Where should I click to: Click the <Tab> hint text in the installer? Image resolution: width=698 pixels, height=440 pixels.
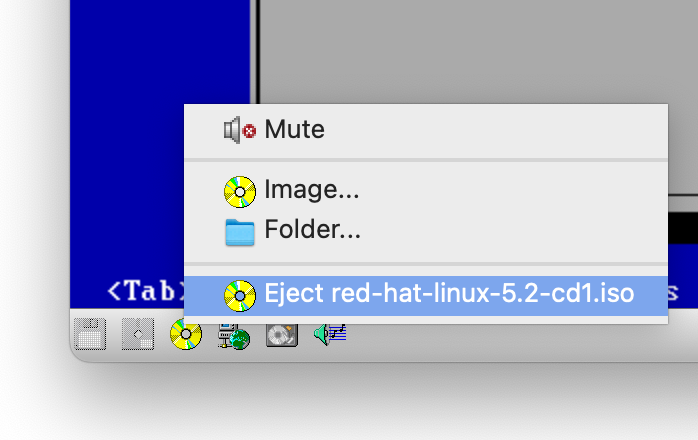[146, 291]
